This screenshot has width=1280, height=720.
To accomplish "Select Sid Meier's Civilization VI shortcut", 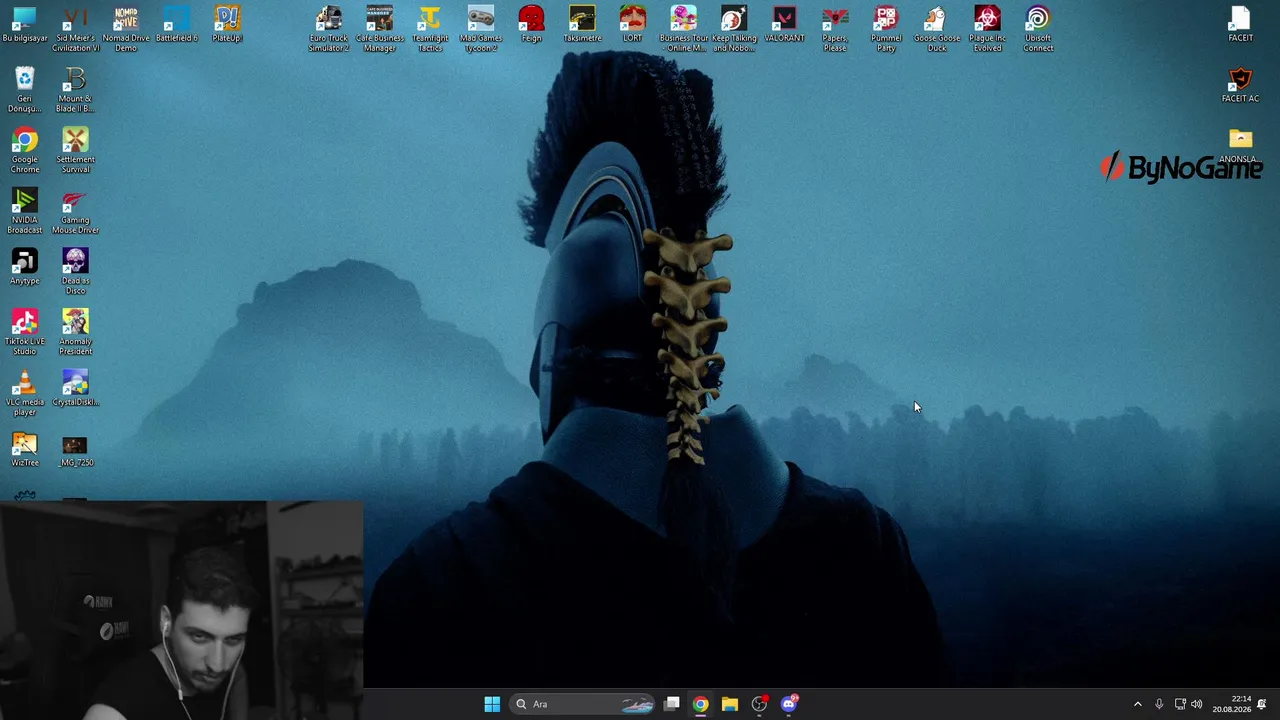I will [x=75, y=30].
